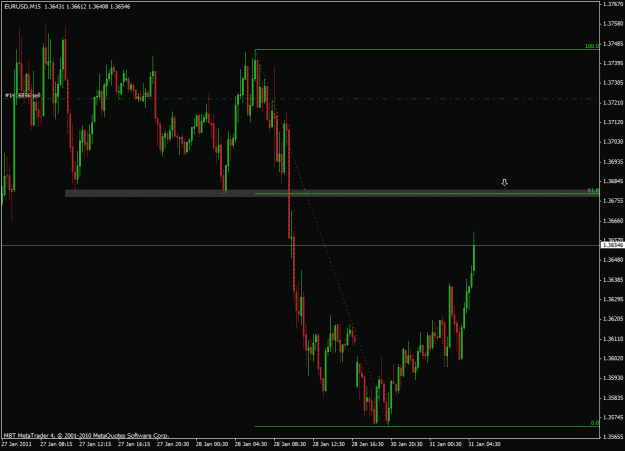
Task: Click the 27 Jan 08:15 time label
Action: (x=56, y=444)
